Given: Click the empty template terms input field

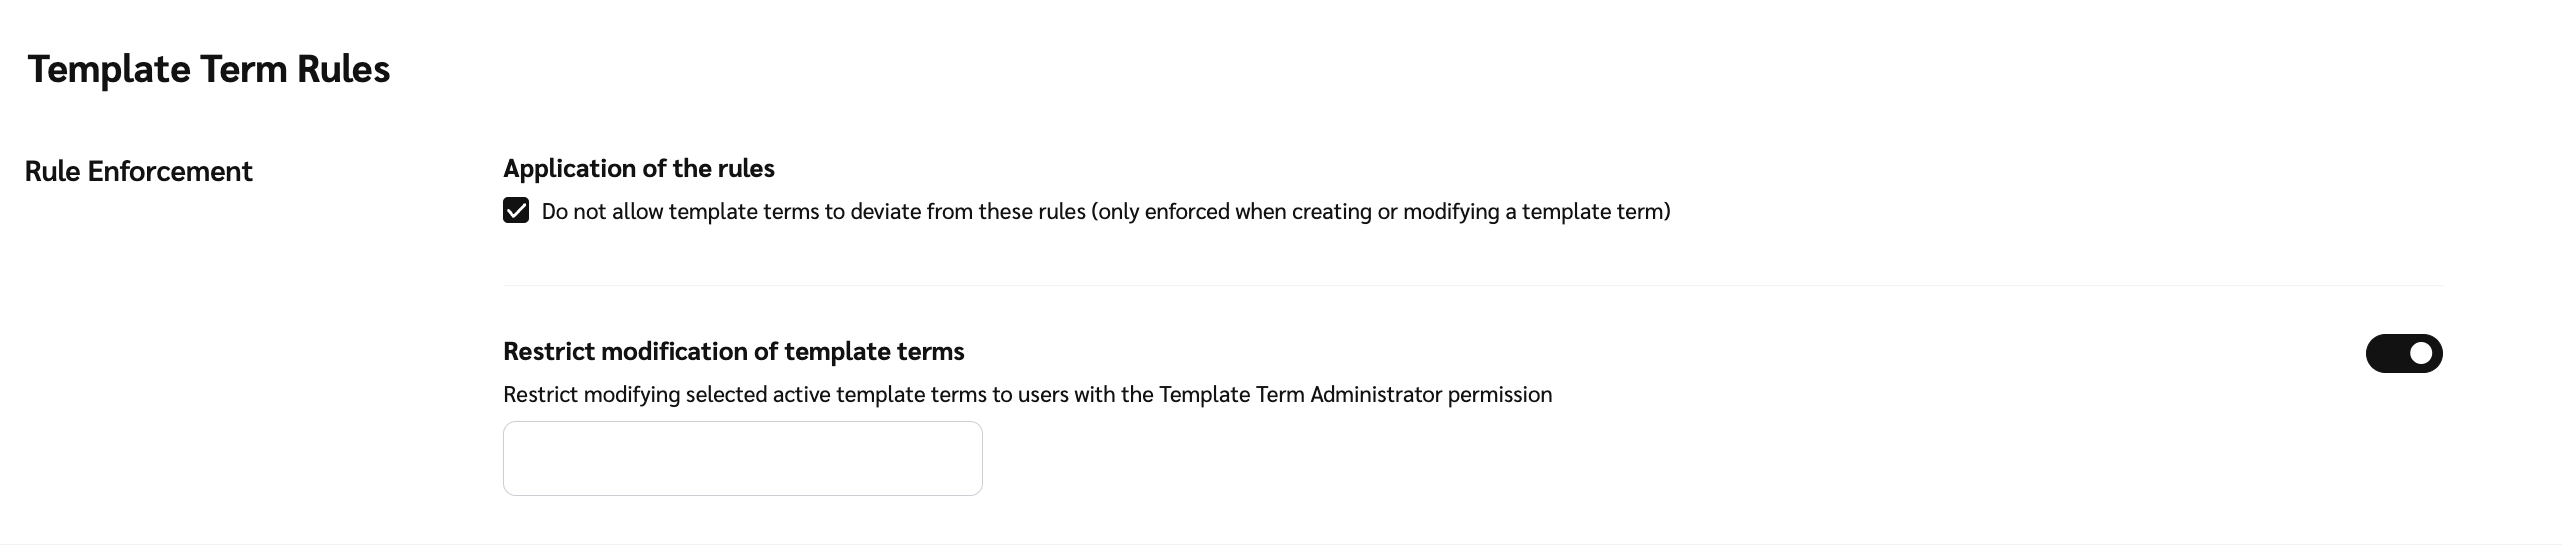Looking at the screenshot, I should (x=742, y=458).
